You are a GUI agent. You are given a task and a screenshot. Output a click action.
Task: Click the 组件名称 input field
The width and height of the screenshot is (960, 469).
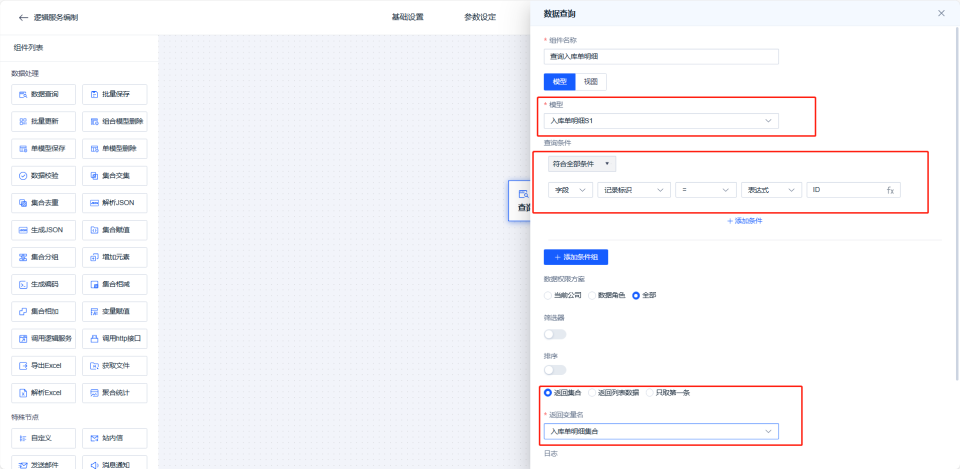pyautogui.click(x=661, y=57)
